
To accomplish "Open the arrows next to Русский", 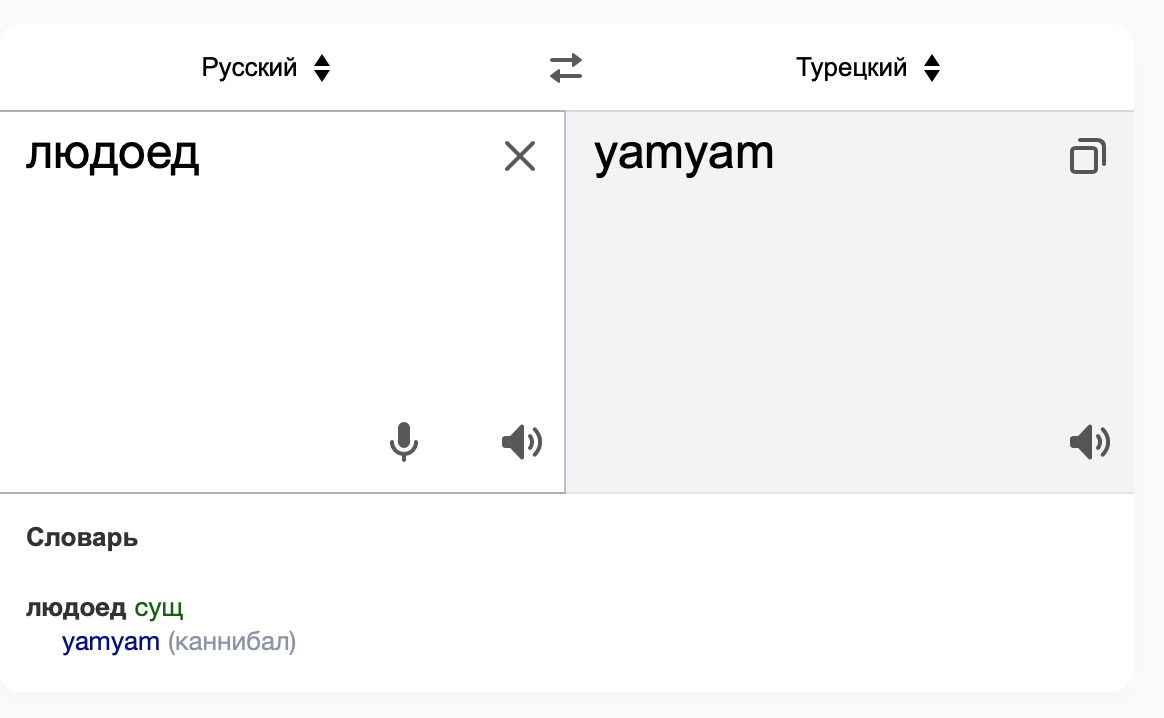I will [322, 68].
